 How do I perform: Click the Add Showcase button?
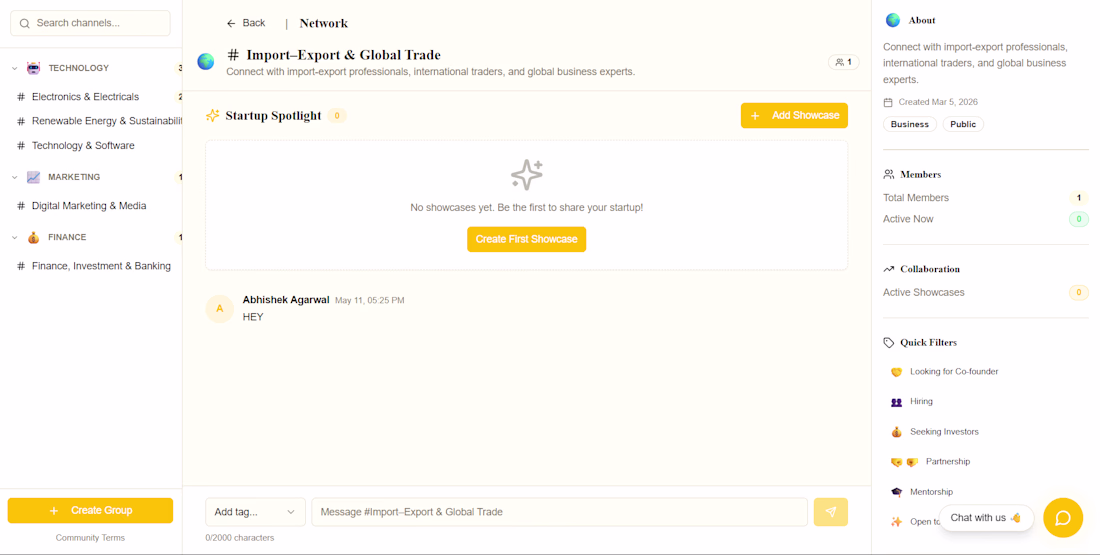point(794,116)
